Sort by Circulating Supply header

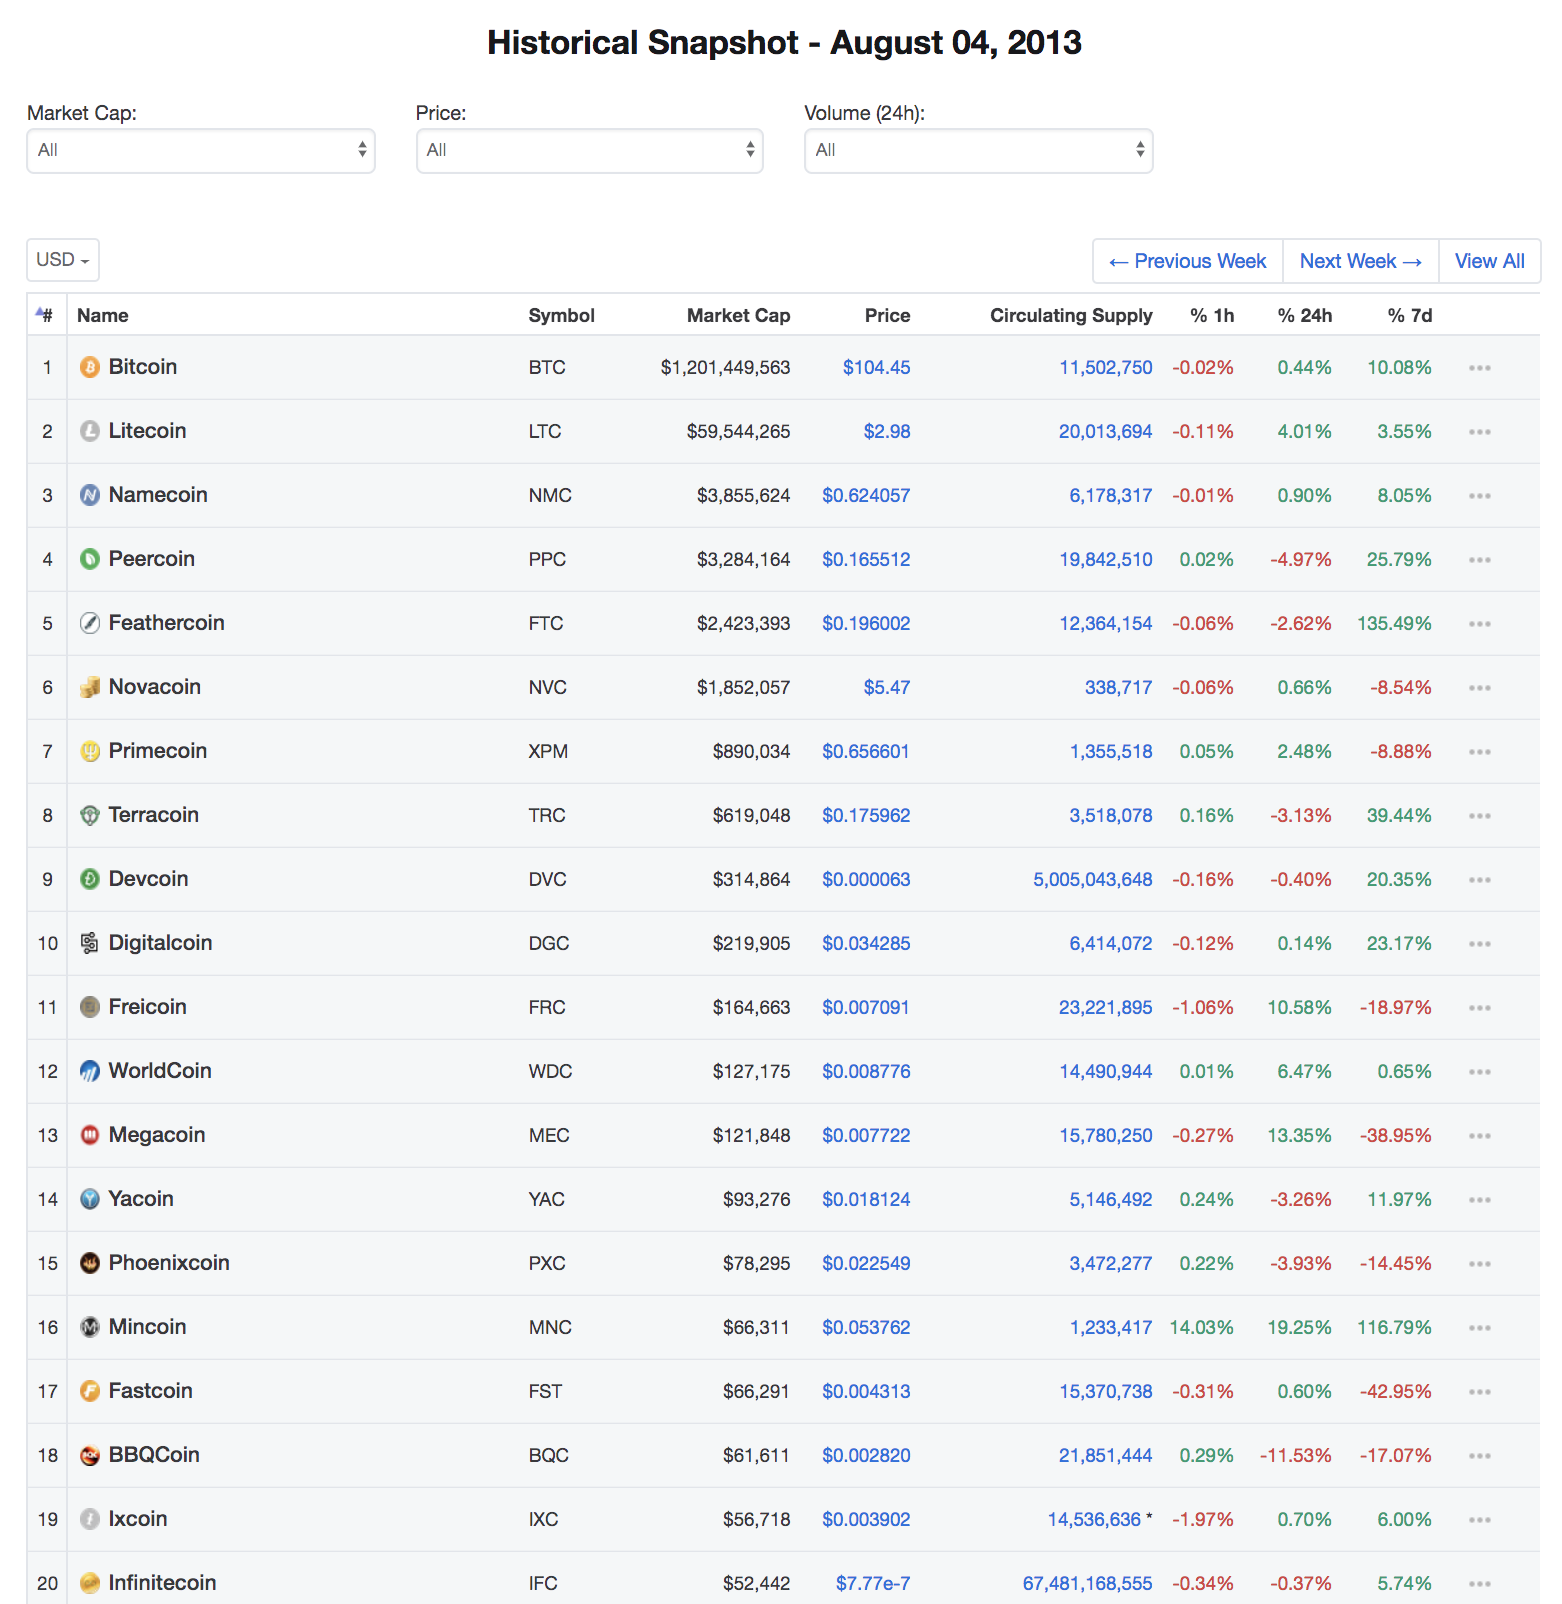pyautogui.click(x=1071, y=315)
